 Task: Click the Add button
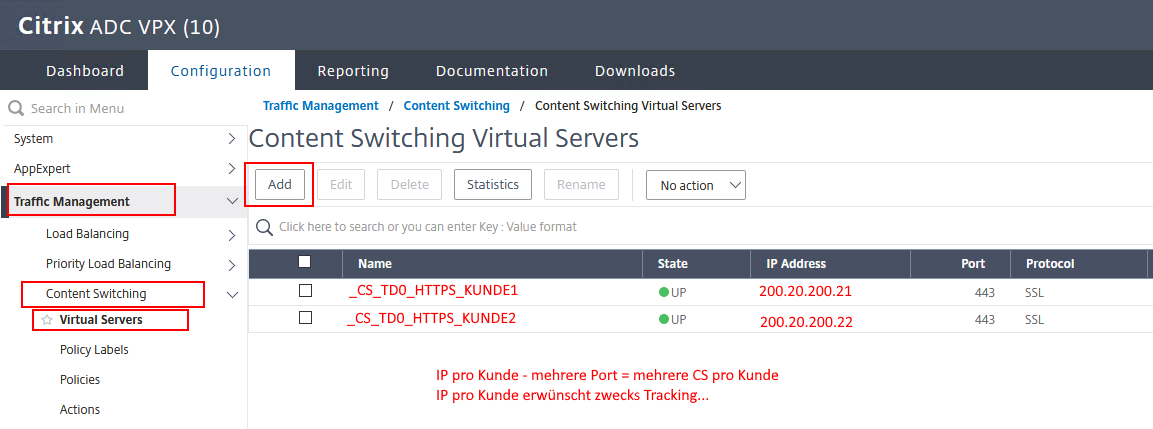coord(280,185)
